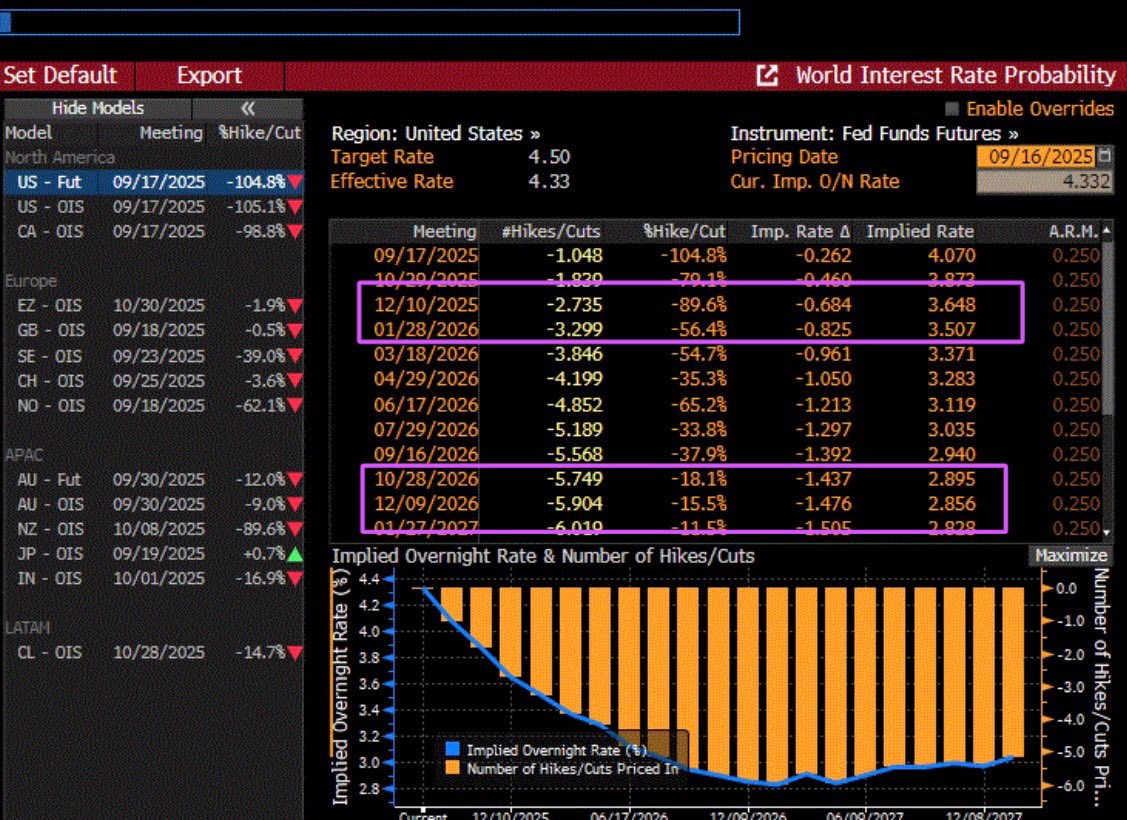Image resolution: width=1127 pixels, height=820 pixels.
Task: Enable the Overrides checkbox
Action: 952,109
